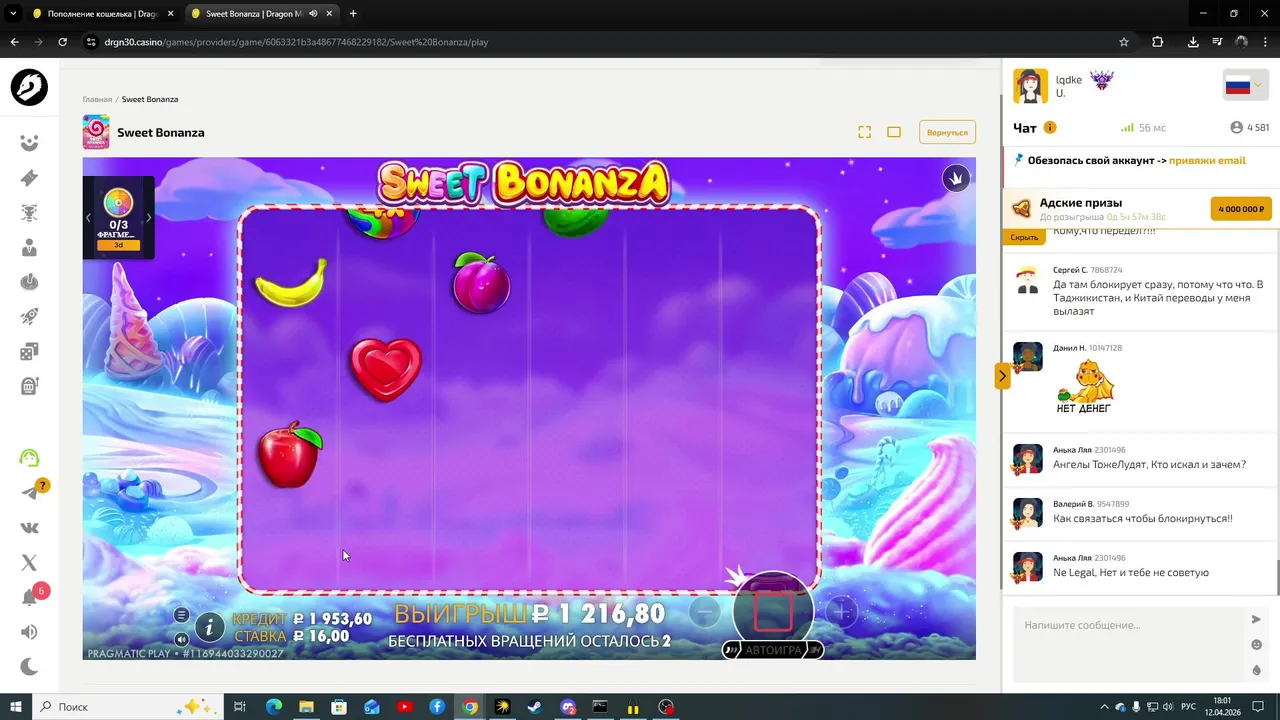Switch the game to fullscreen mode
Image resolution: width=1280 pixels, height=720 pixels.
(864, 132)
